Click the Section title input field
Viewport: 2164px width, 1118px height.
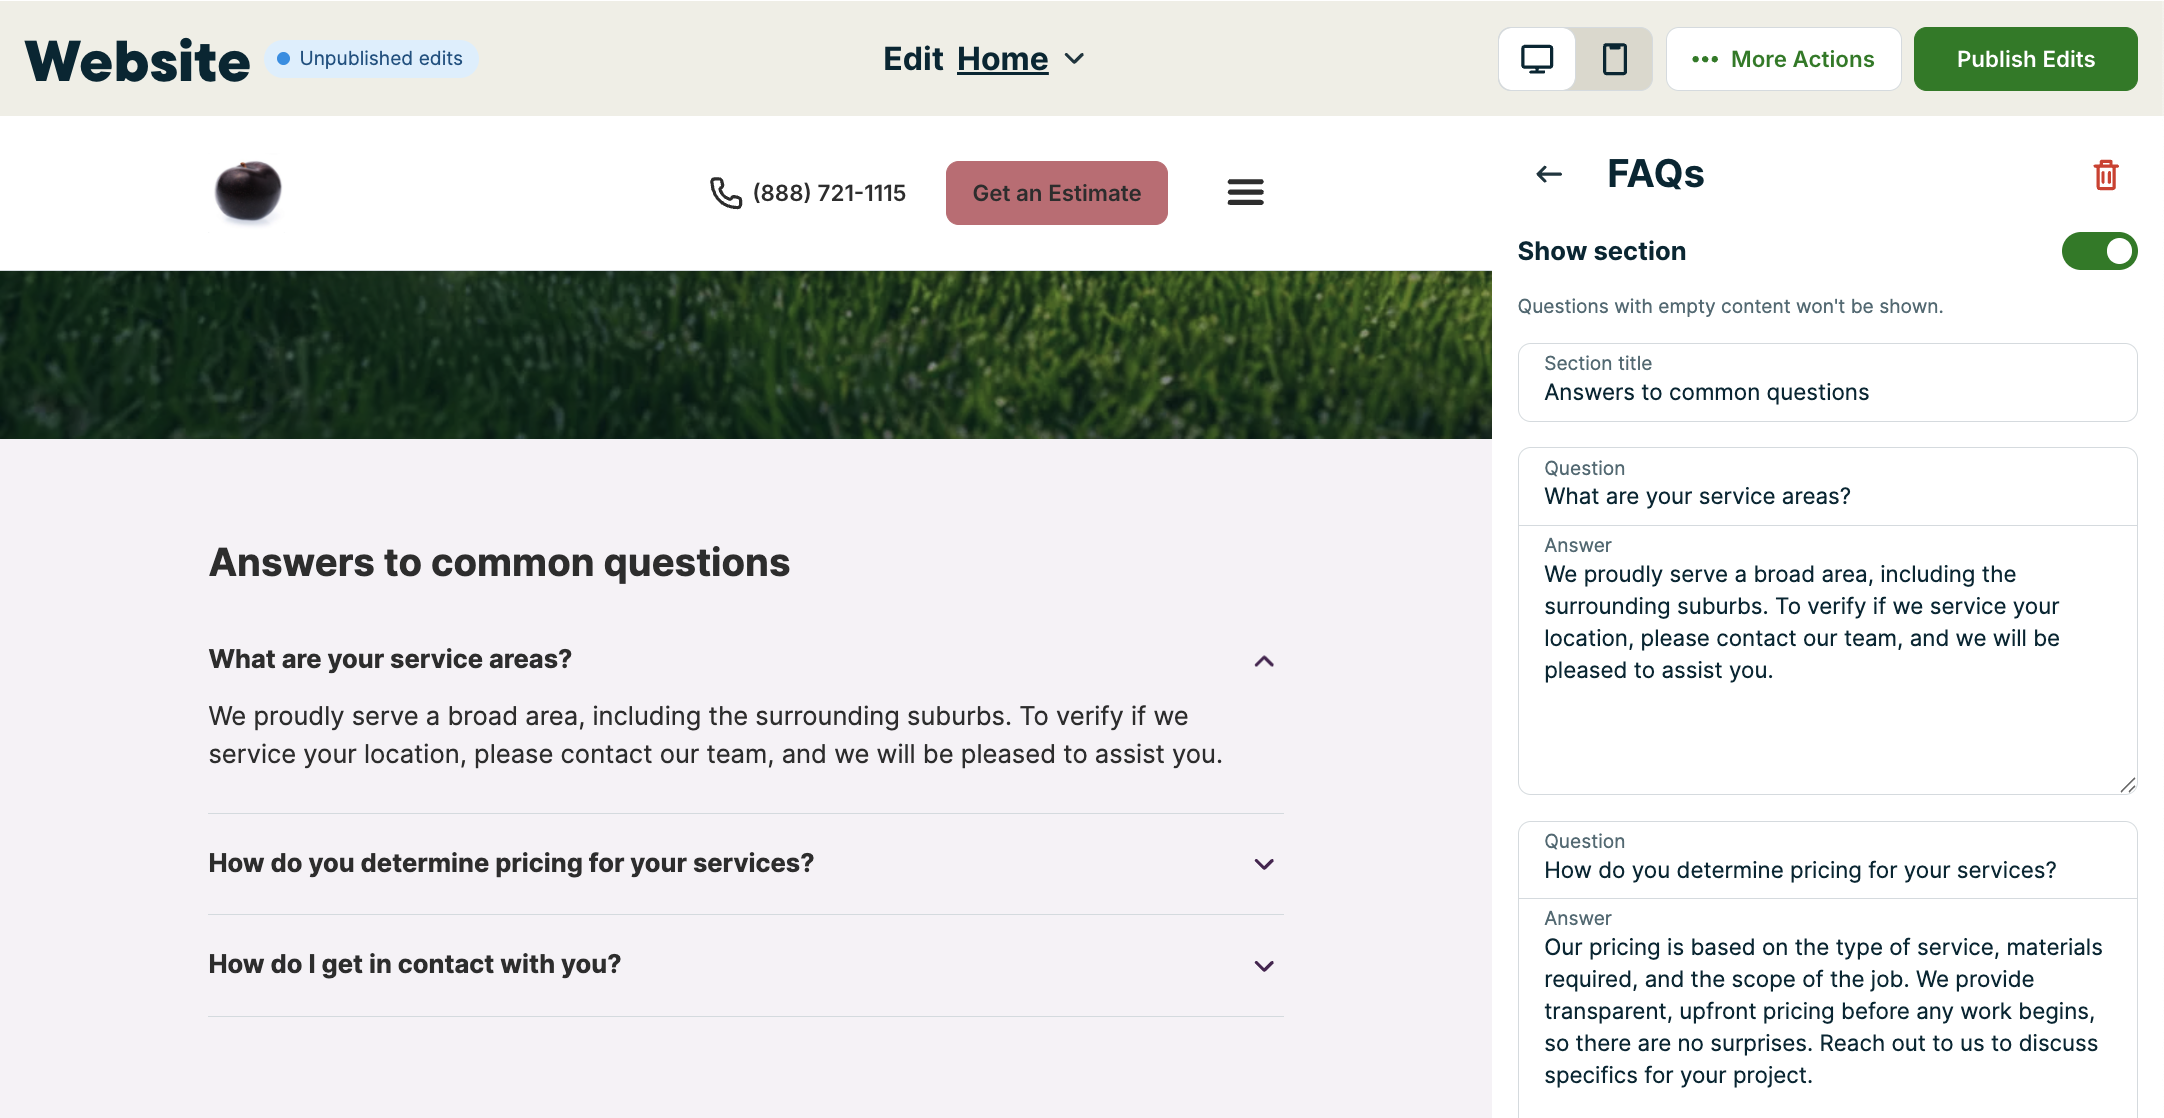click(1826, 392)
